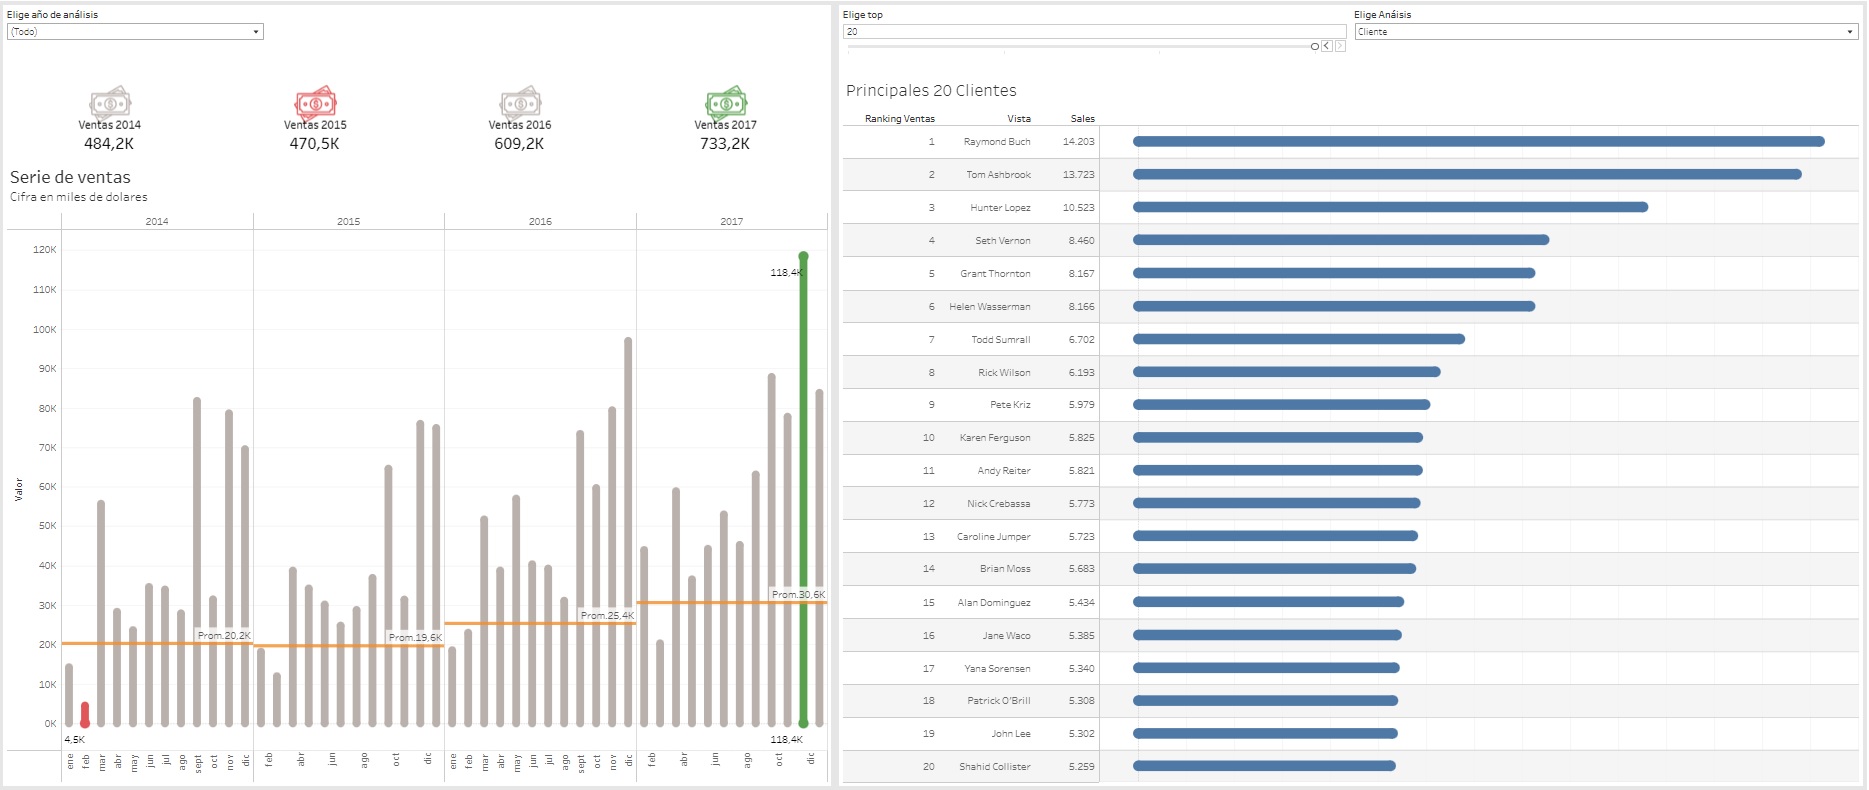Select the Tom Ashbrook customer label

pos(998,175)
